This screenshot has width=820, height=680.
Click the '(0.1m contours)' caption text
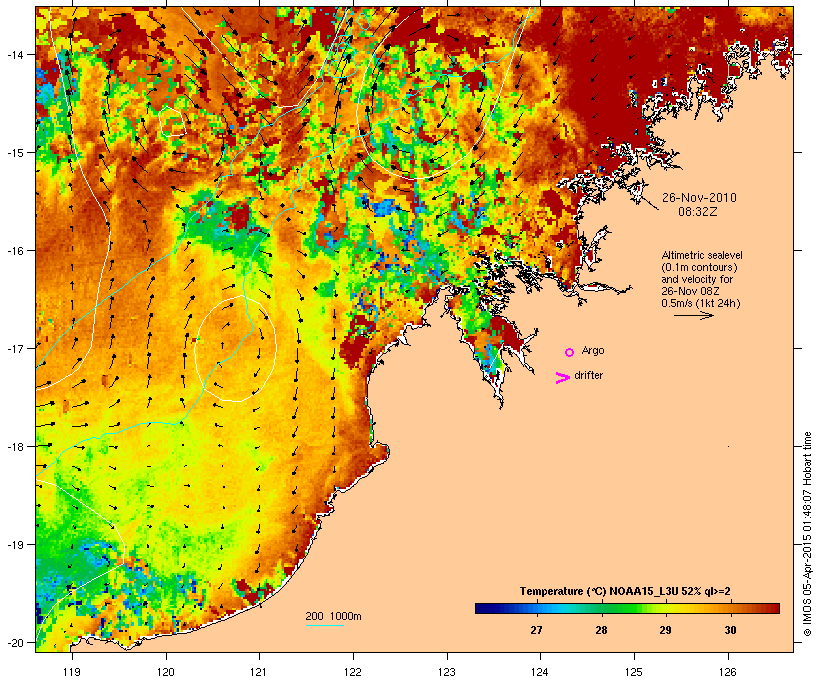click(x=699, y=267)
